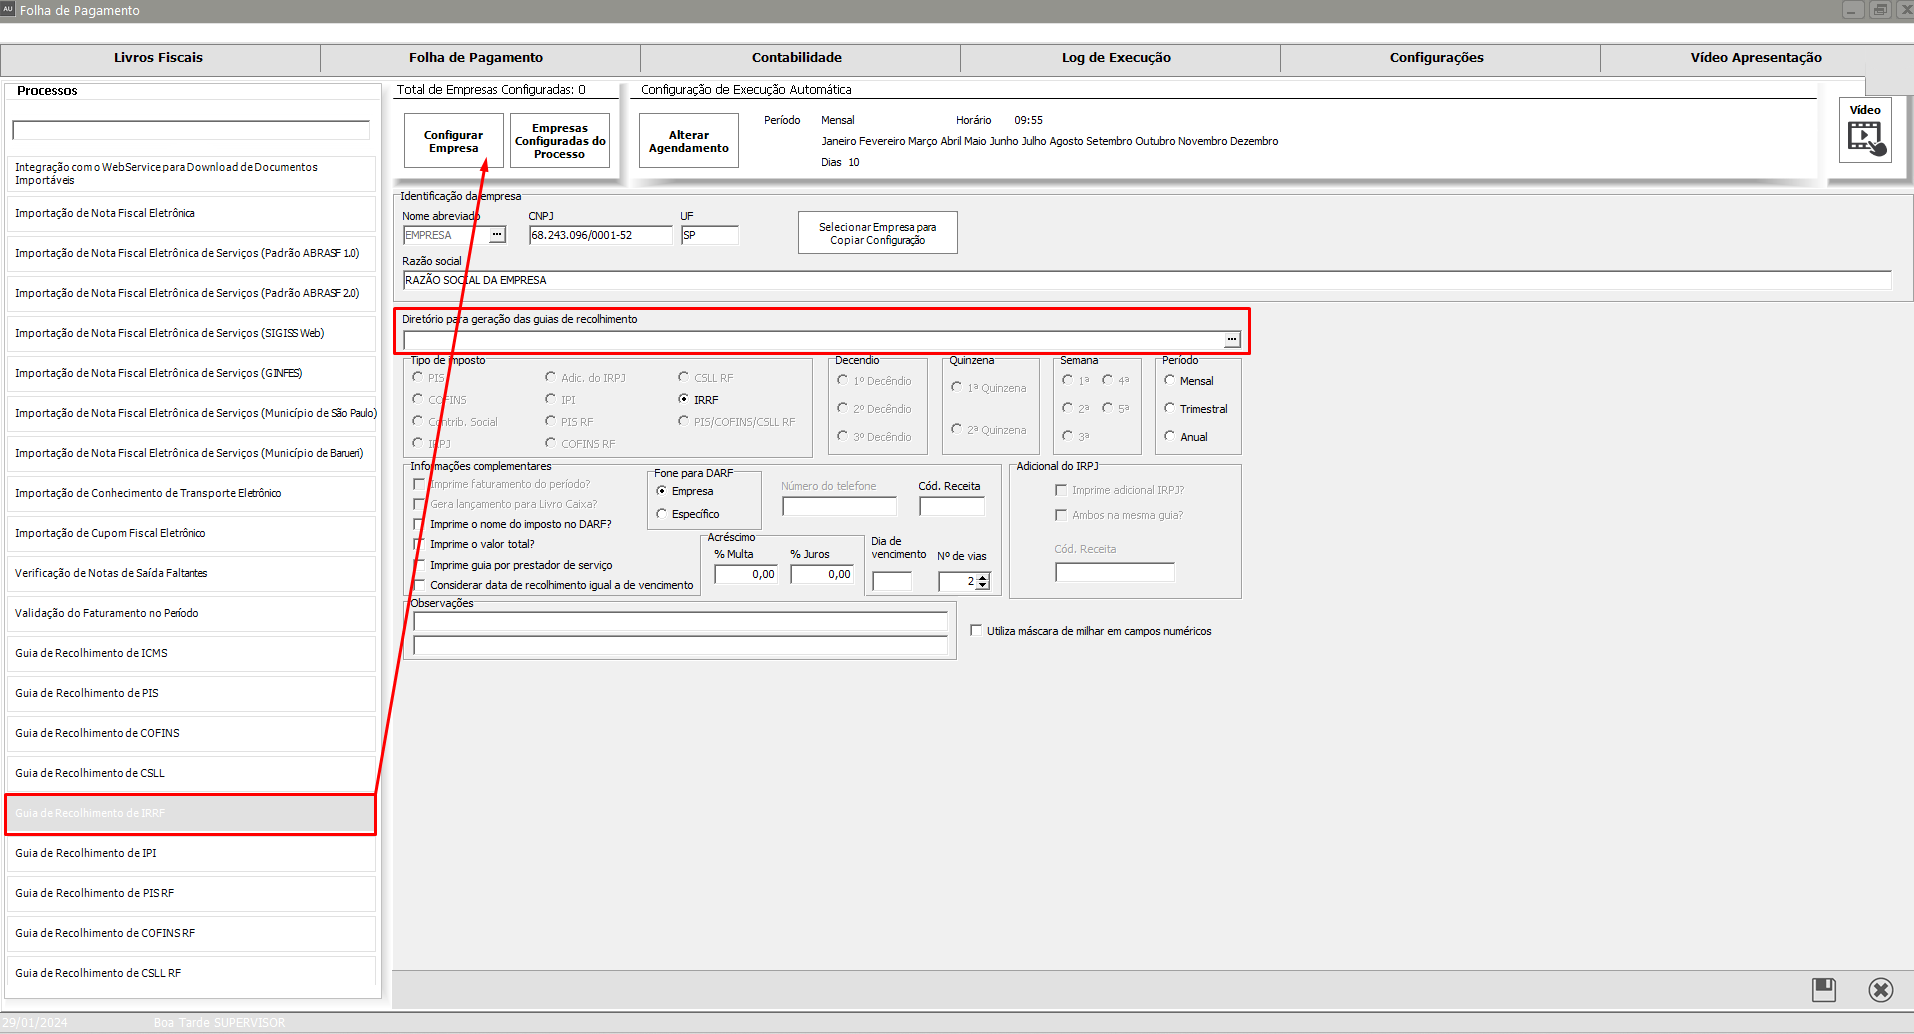1914x1034 pixels.
Task: Click the UF input field
Action: 709,235
